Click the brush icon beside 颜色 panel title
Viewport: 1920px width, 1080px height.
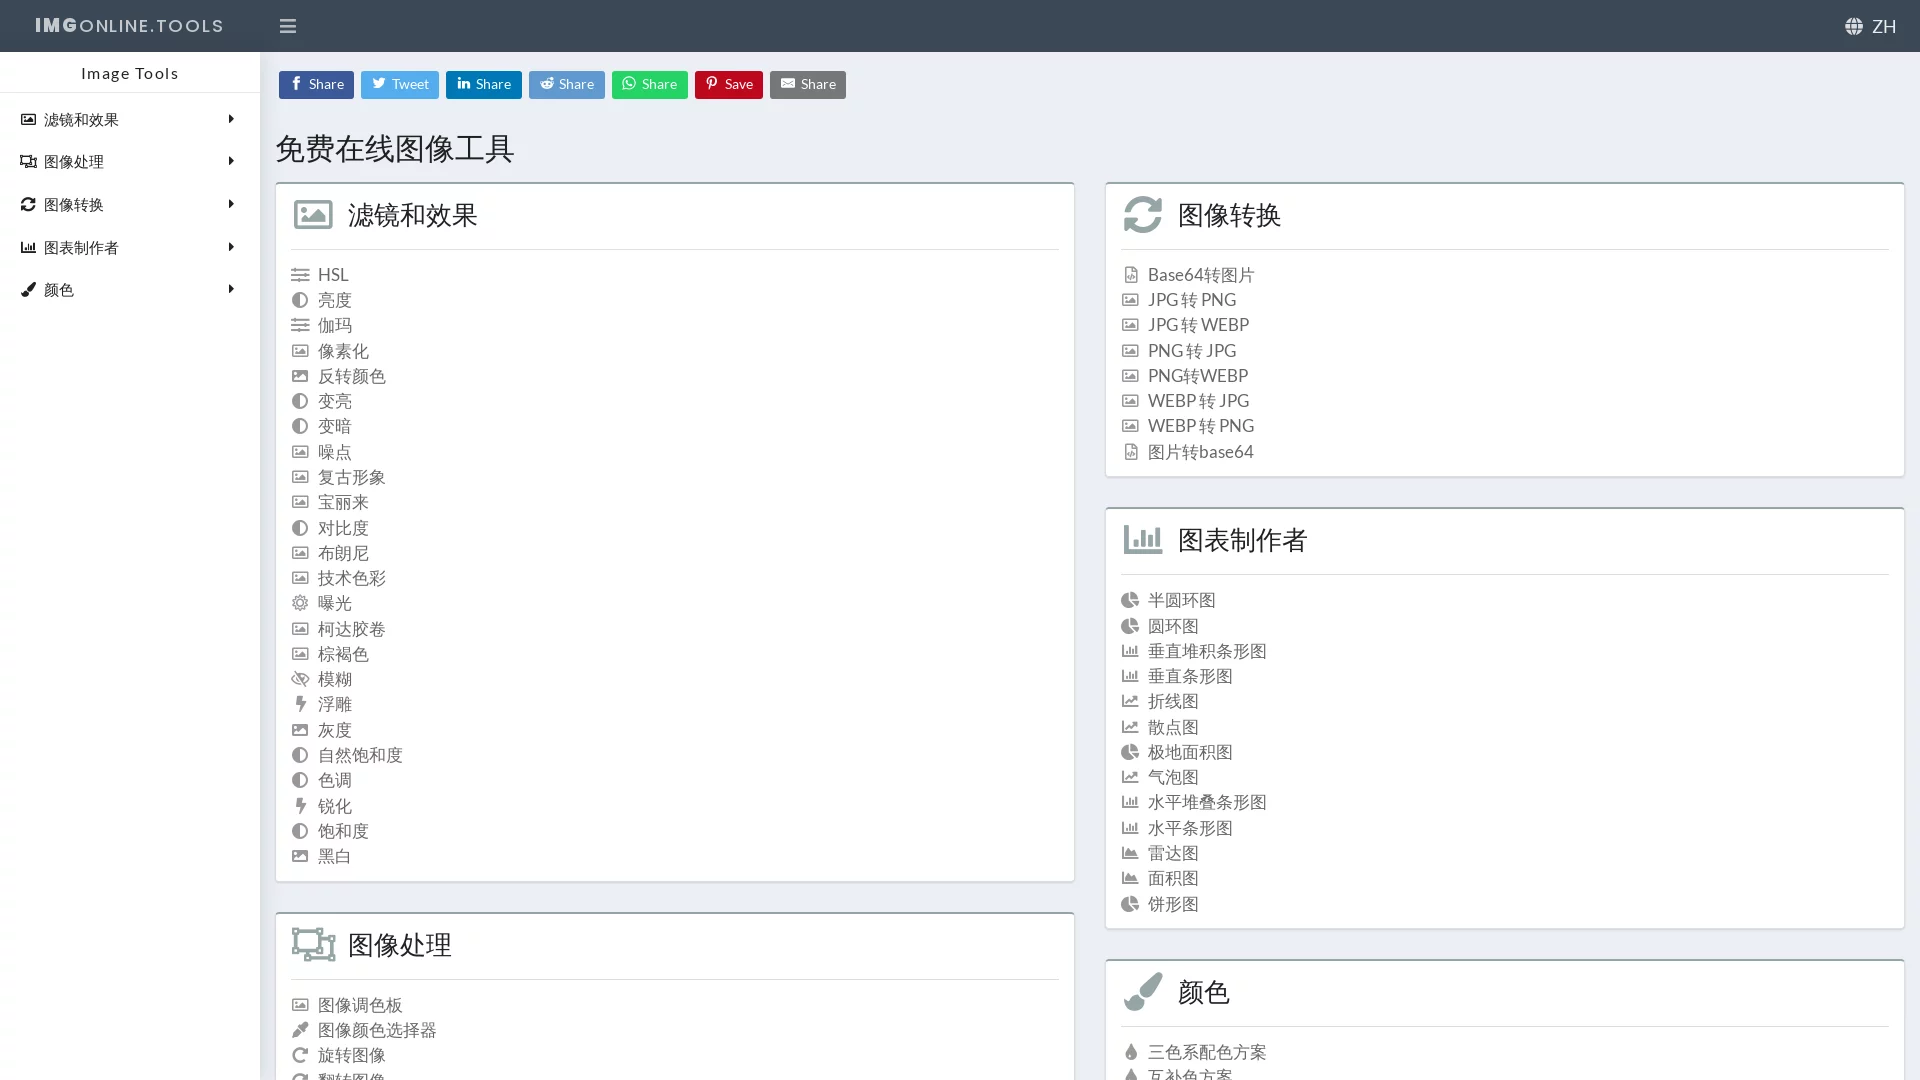coord(1143,991)
